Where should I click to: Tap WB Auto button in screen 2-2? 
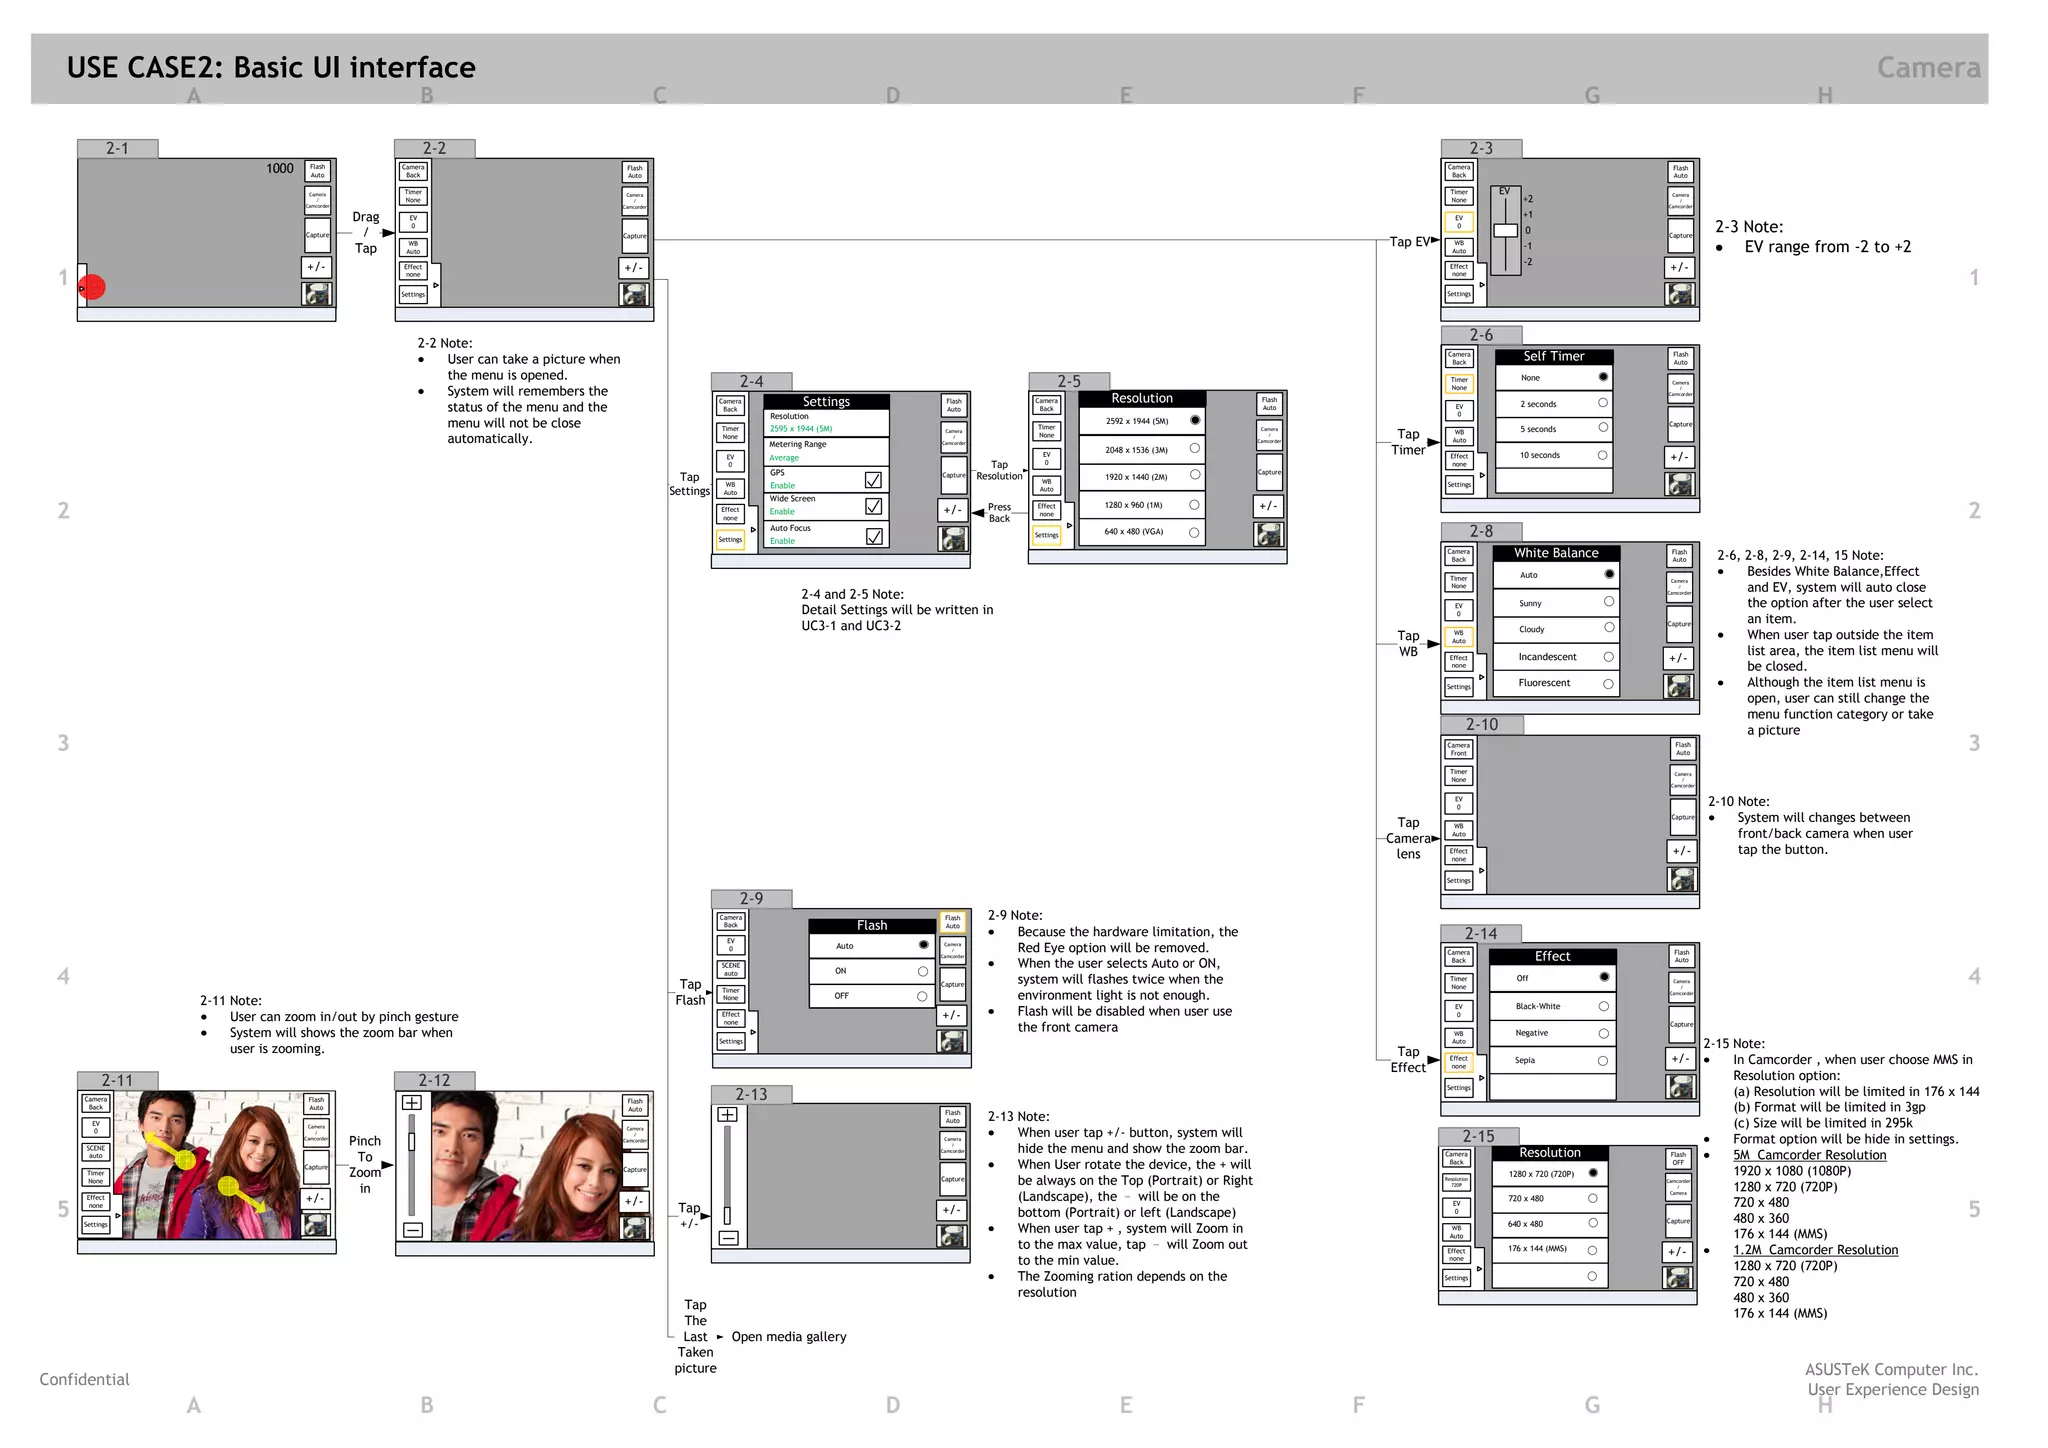coord(413,247)
